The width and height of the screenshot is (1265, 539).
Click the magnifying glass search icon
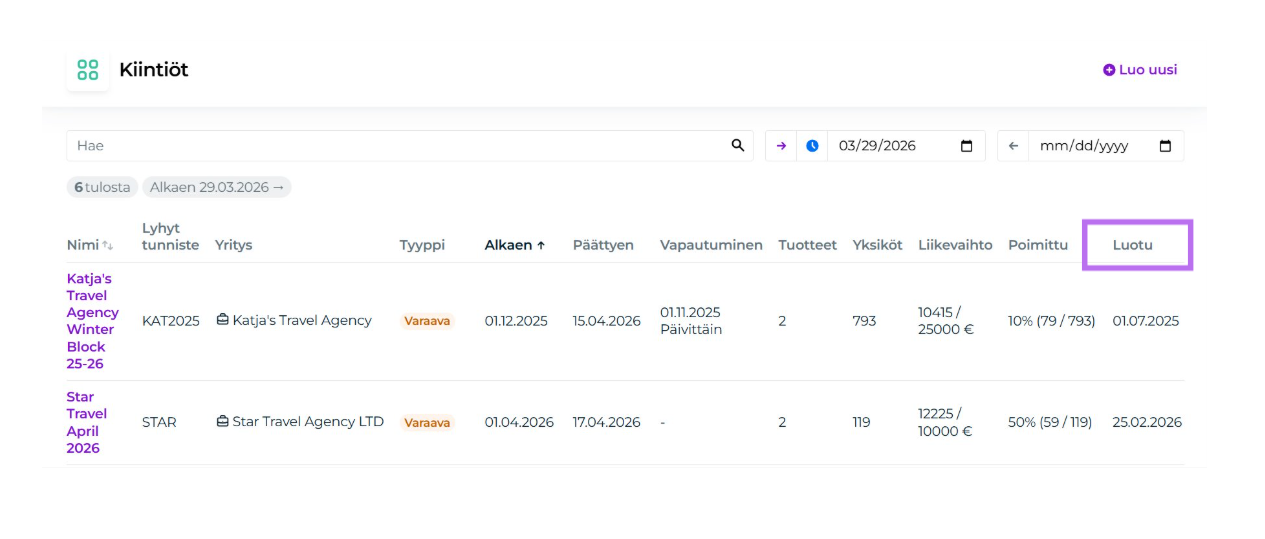(738, 146)
